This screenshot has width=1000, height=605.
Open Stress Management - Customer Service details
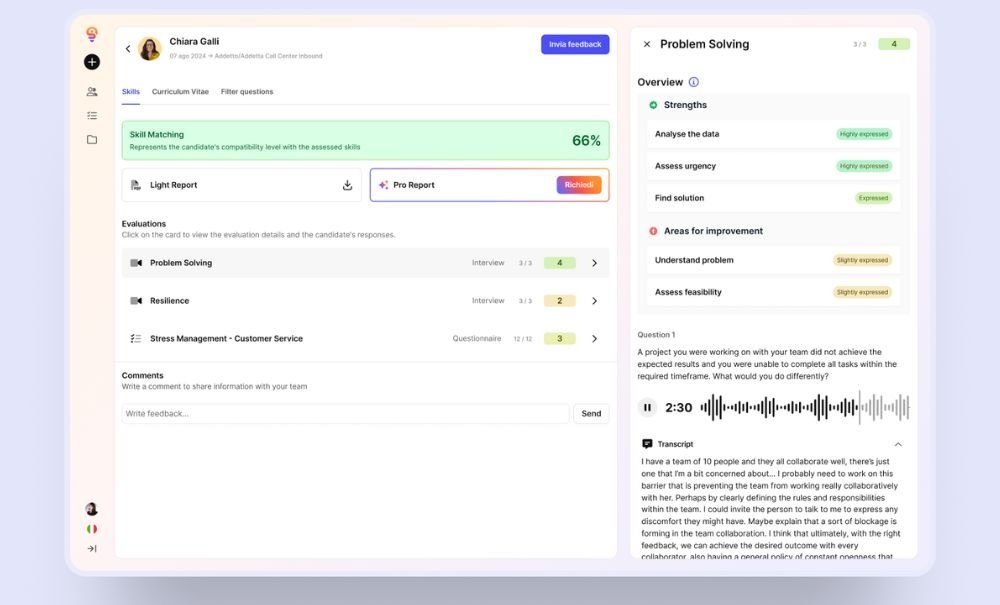coord(594,339)
